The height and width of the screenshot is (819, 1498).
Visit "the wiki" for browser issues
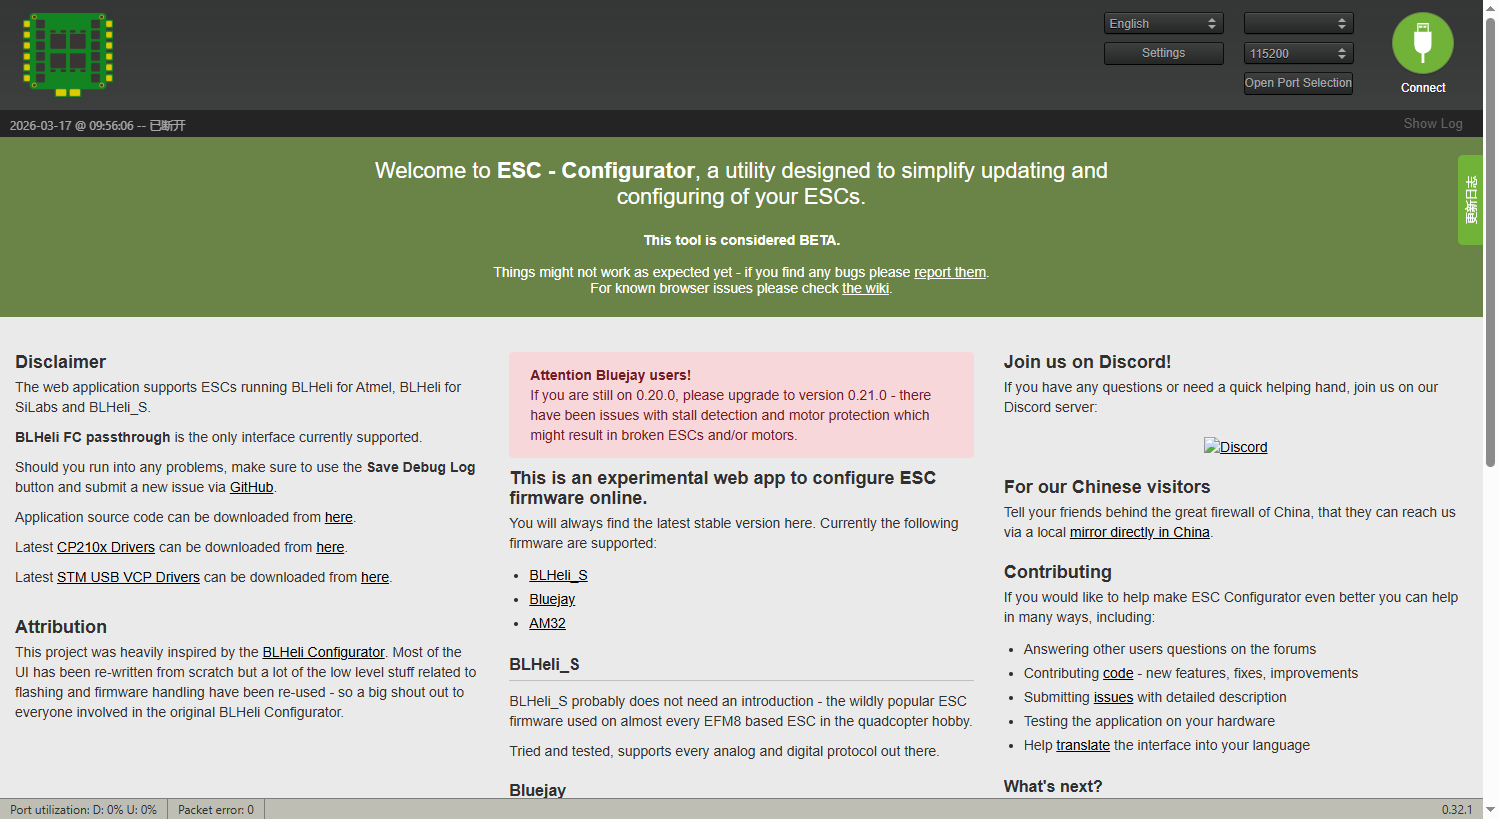(x=865, y=288)
